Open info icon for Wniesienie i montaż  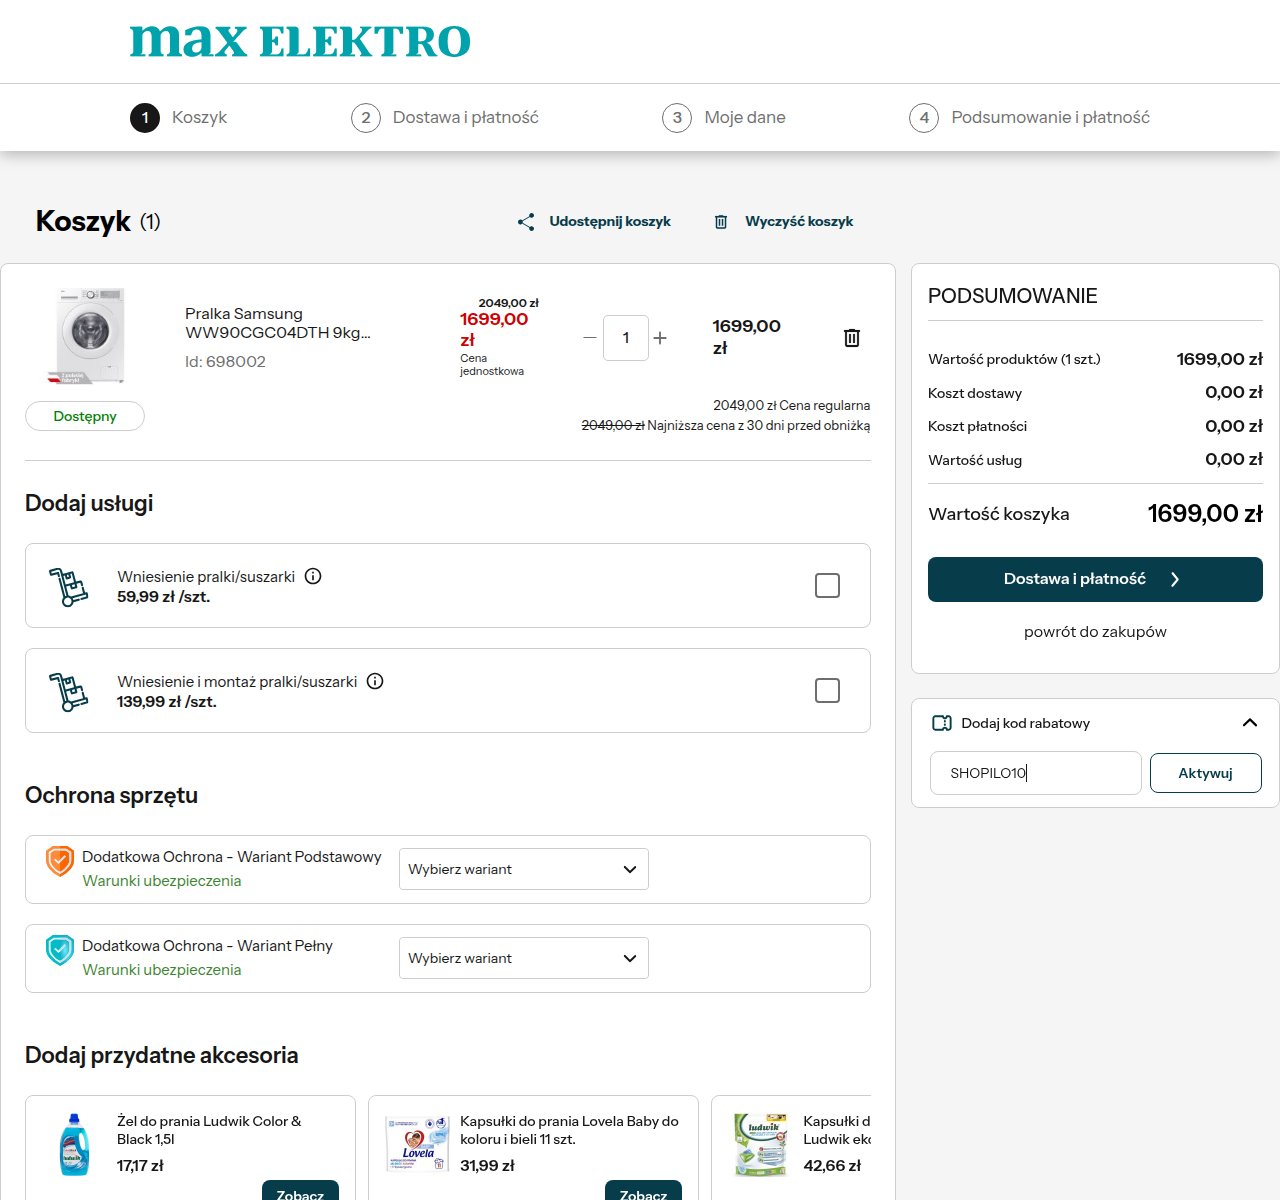tap(375, 681)
